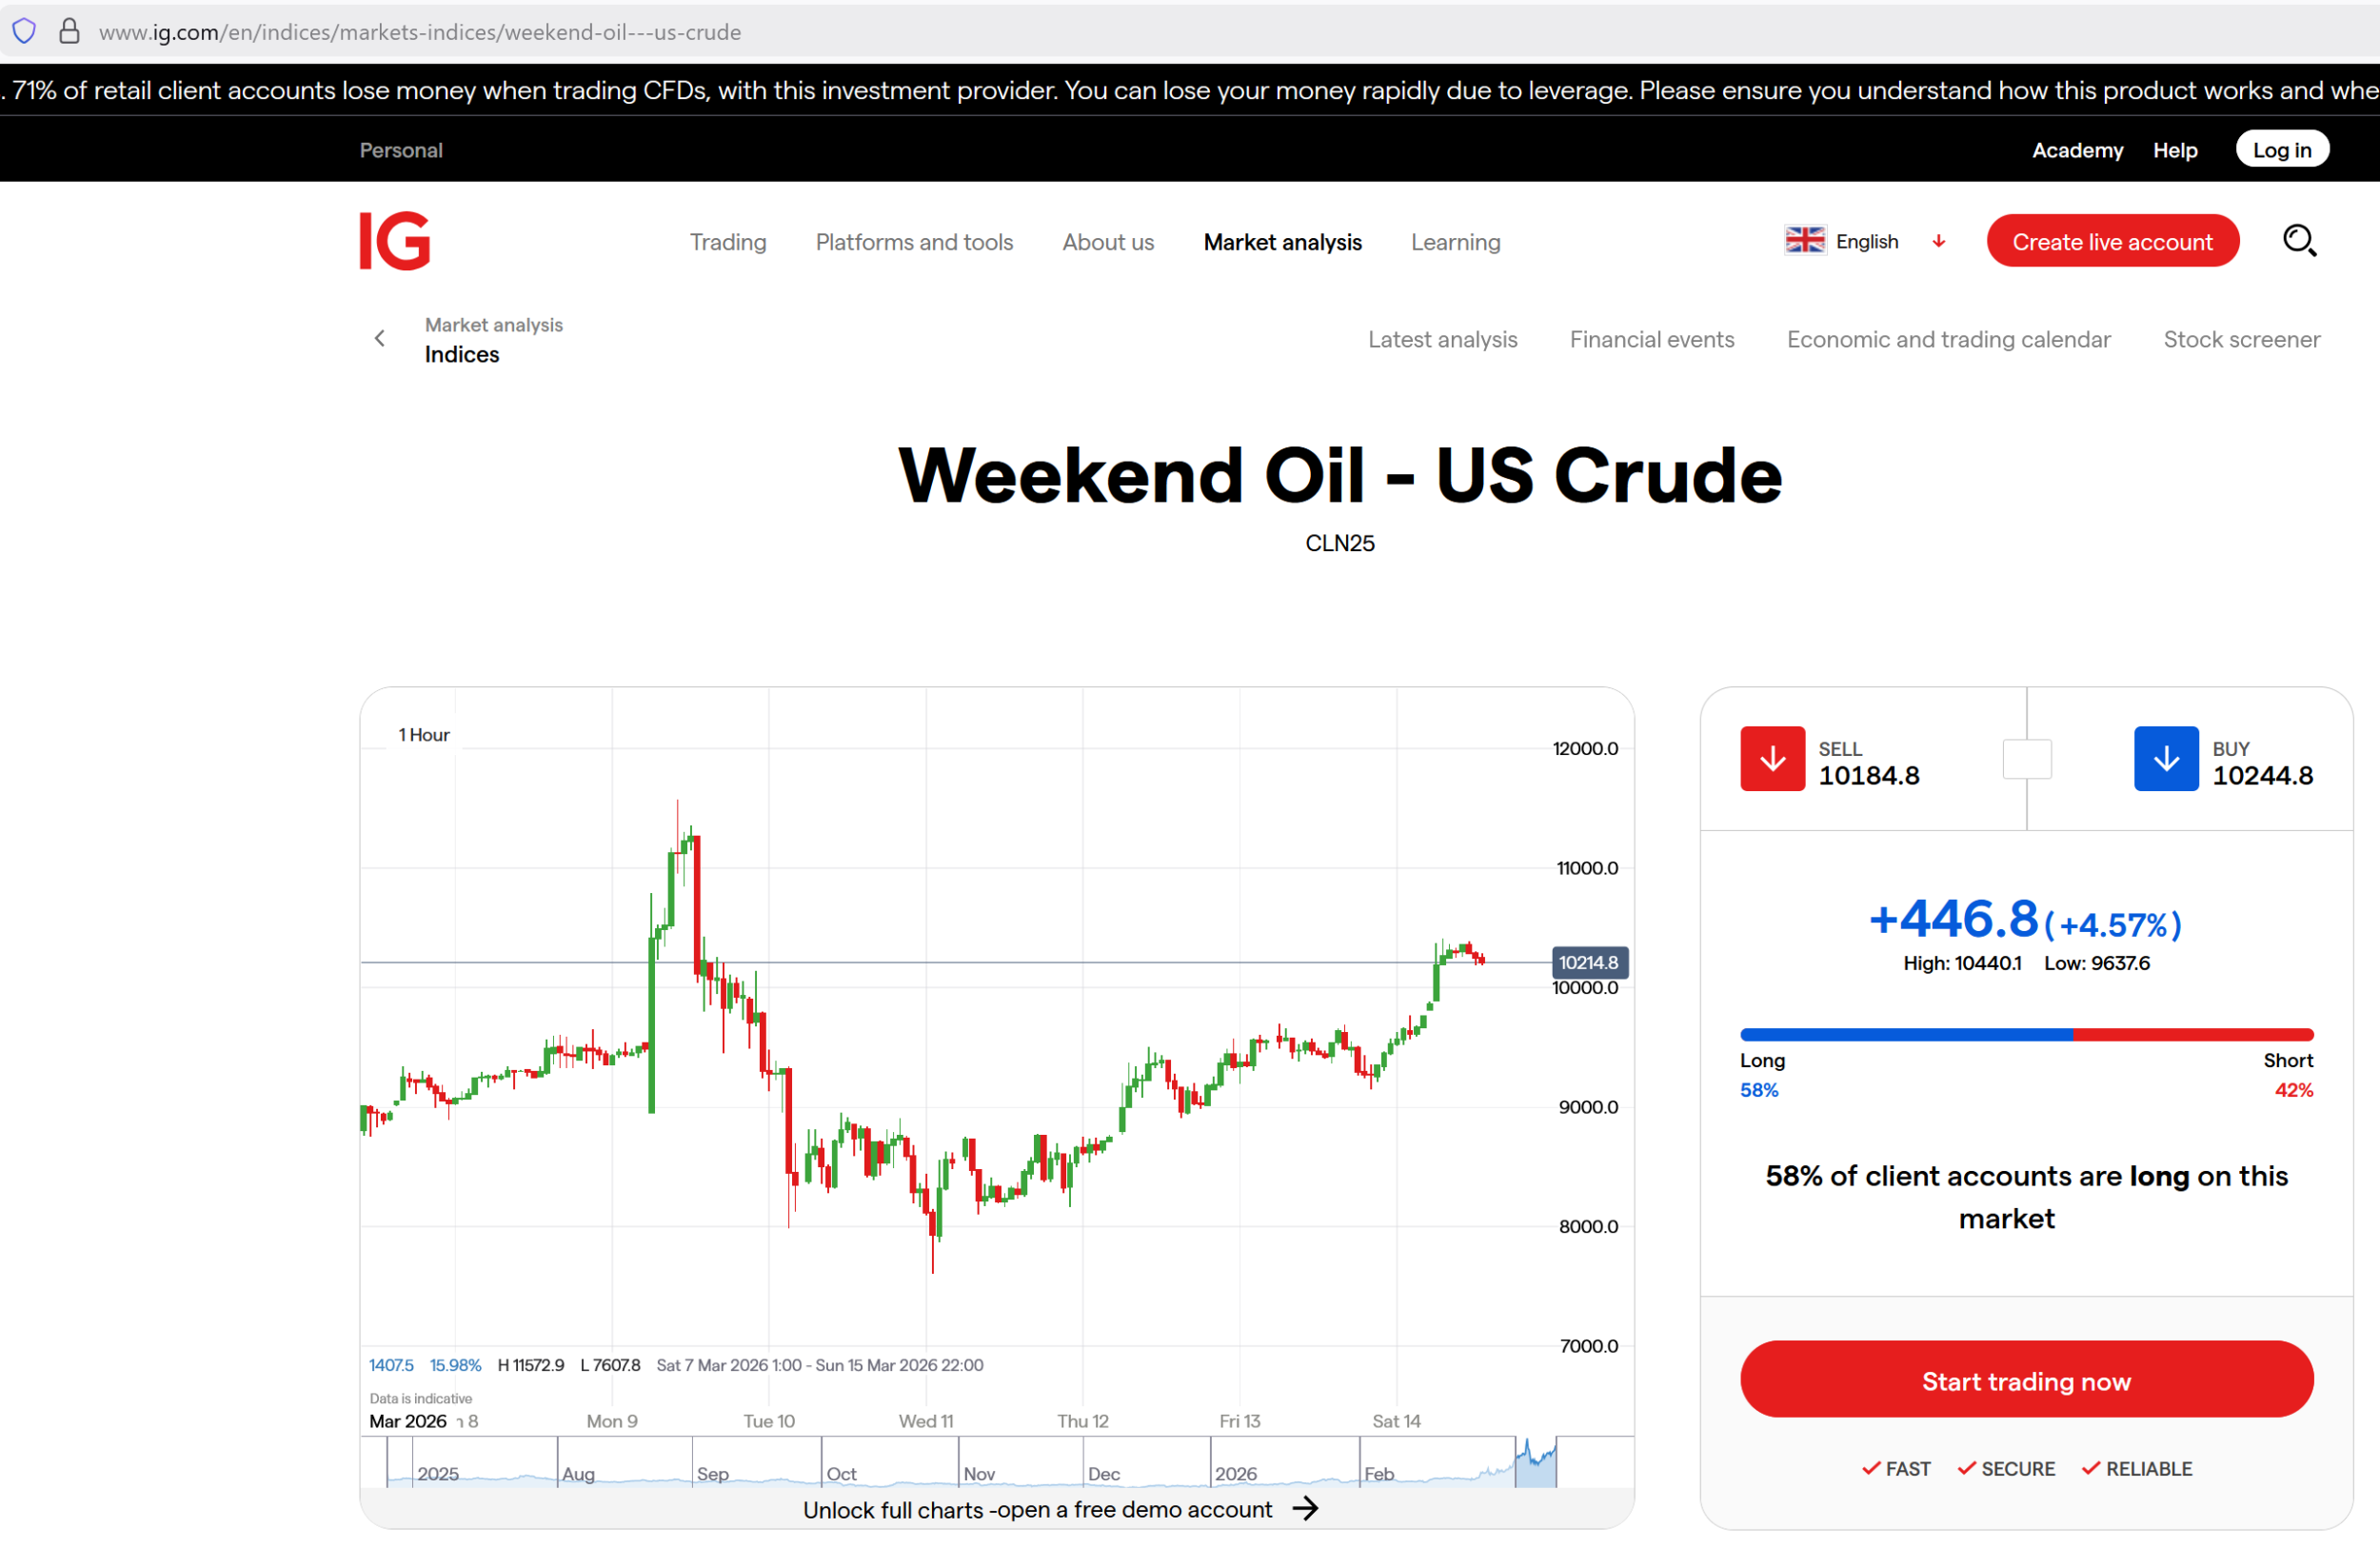
Task: Click the back chevron beside Market analysis
Action: pyautogui.click(x=380, y=339)
